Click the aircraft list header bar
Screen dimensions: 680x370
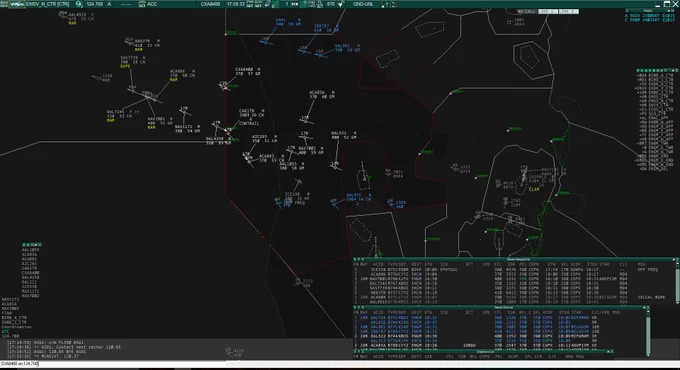pyautogui.click(x=32, y=245)
